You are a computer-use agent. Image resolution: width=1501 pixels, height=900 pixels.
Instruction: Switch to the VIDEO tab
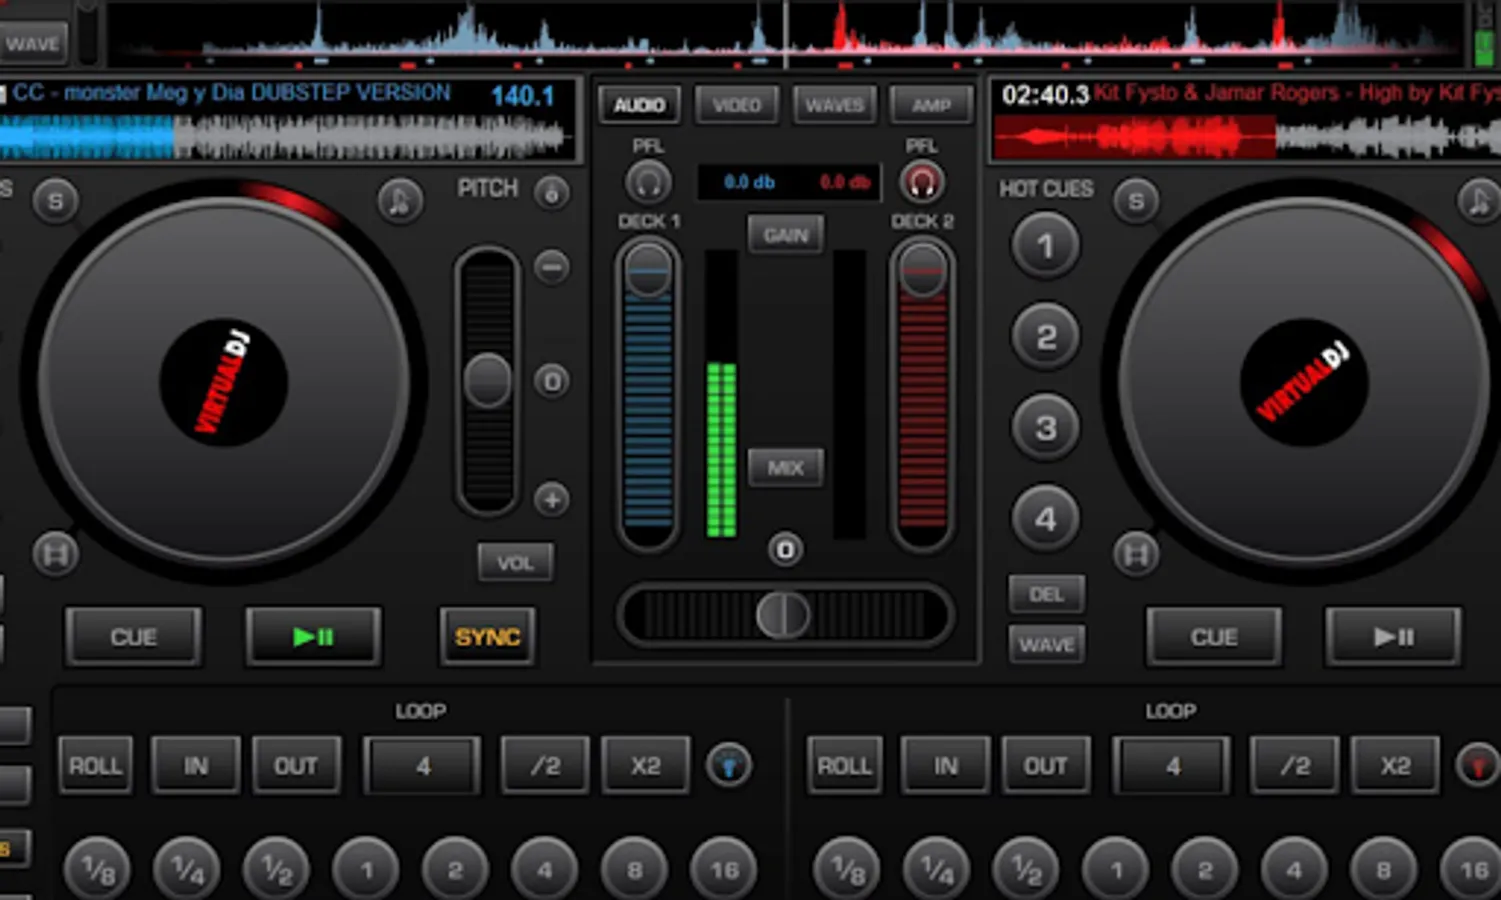(737, 105)
